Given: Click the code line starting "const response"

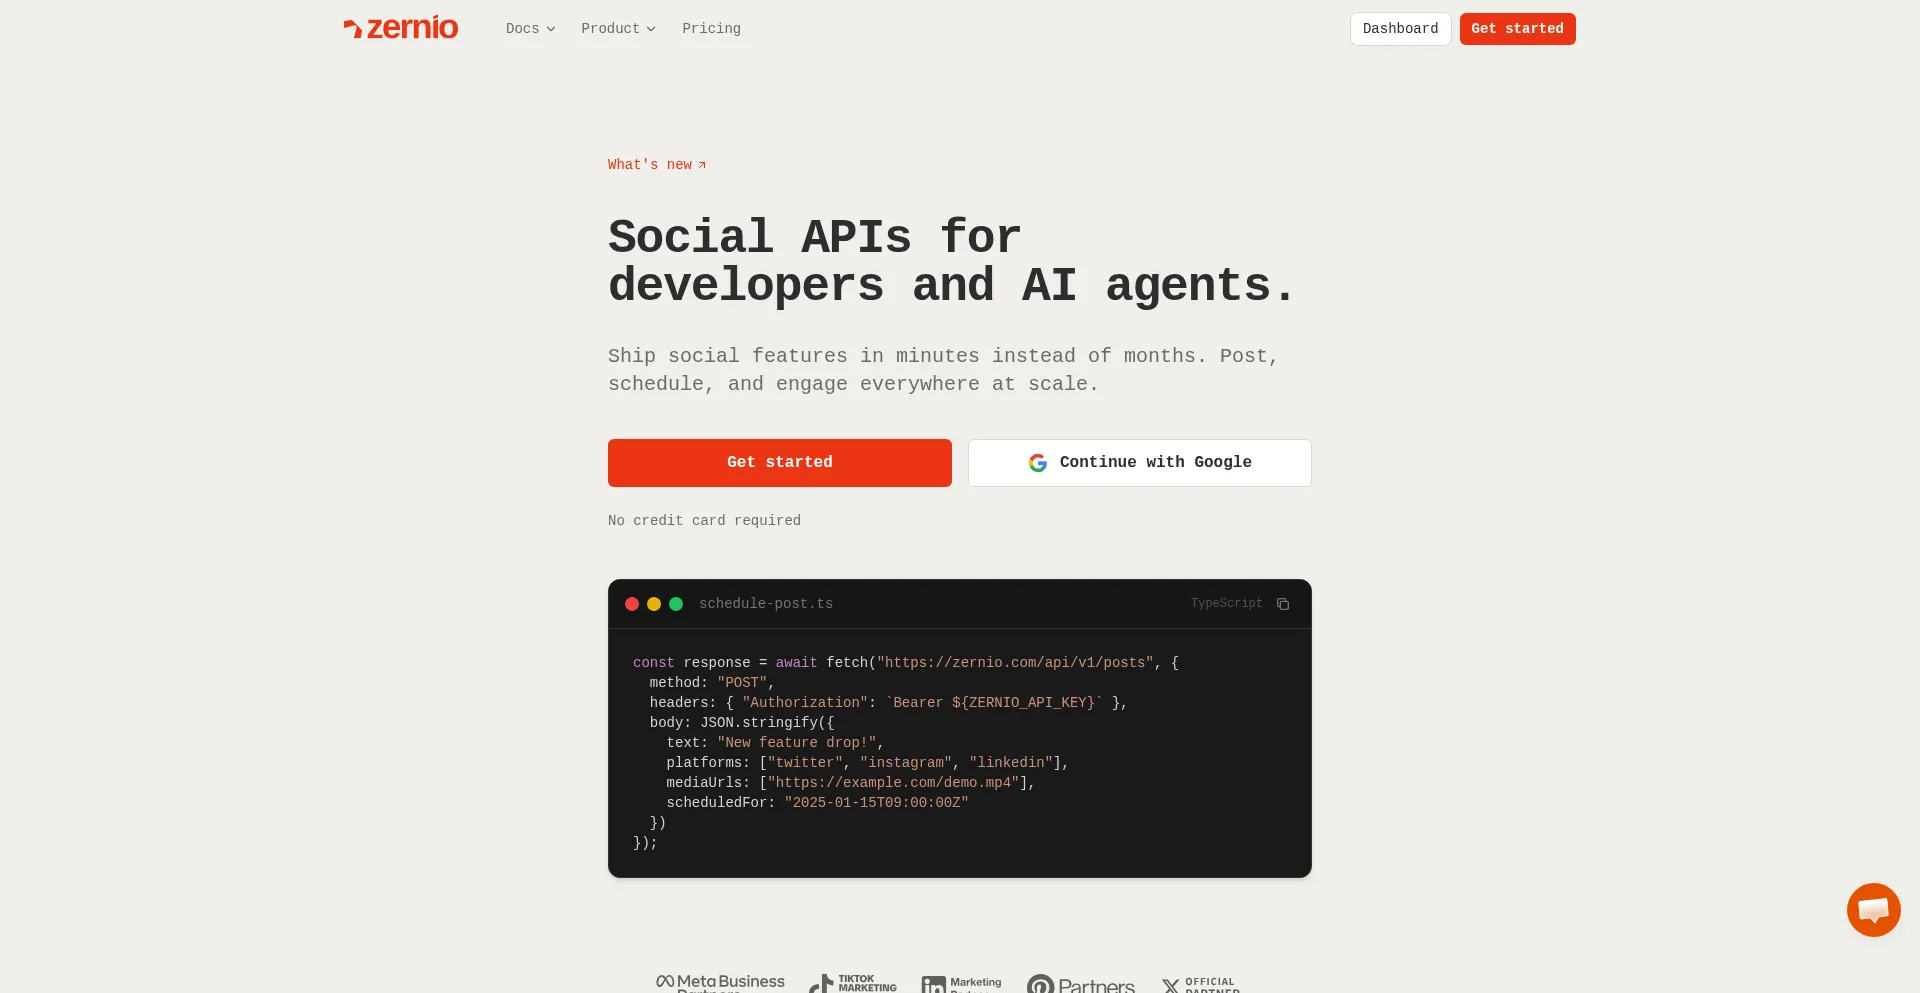Looking at the screenshot, I should [x=906, y=663].
